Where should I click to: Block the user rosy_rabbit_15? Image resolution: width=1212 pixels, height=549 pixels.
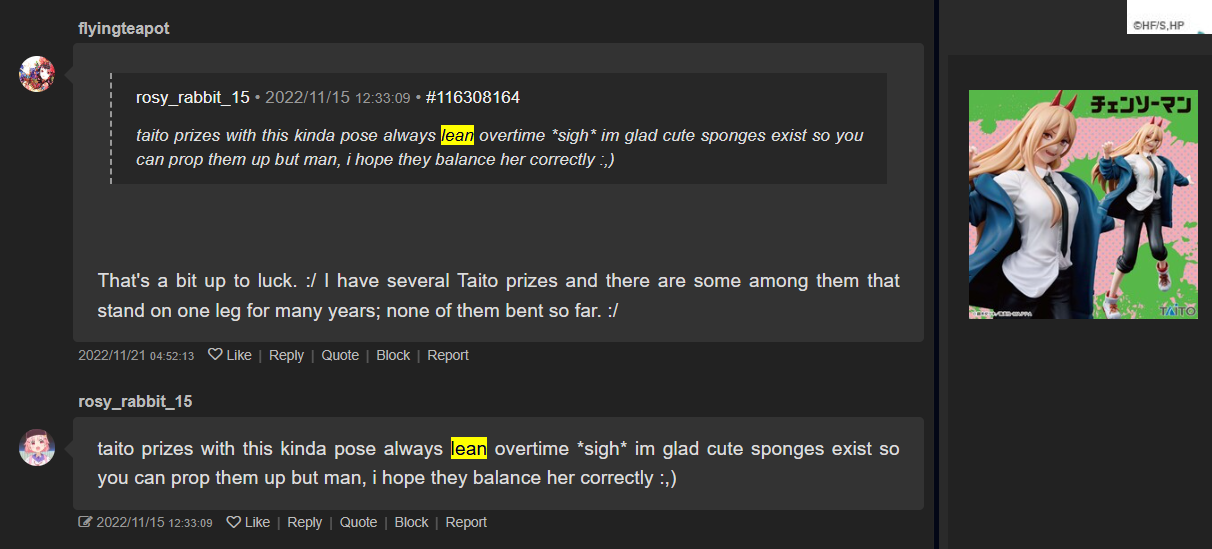pos(411,522)
